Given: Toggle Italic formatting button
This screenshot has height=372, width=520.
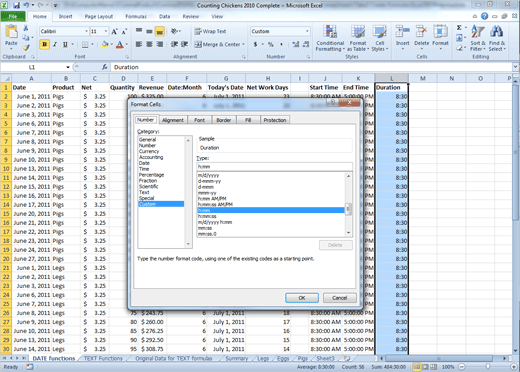Looking at the screenshot, I should (55, 44).
